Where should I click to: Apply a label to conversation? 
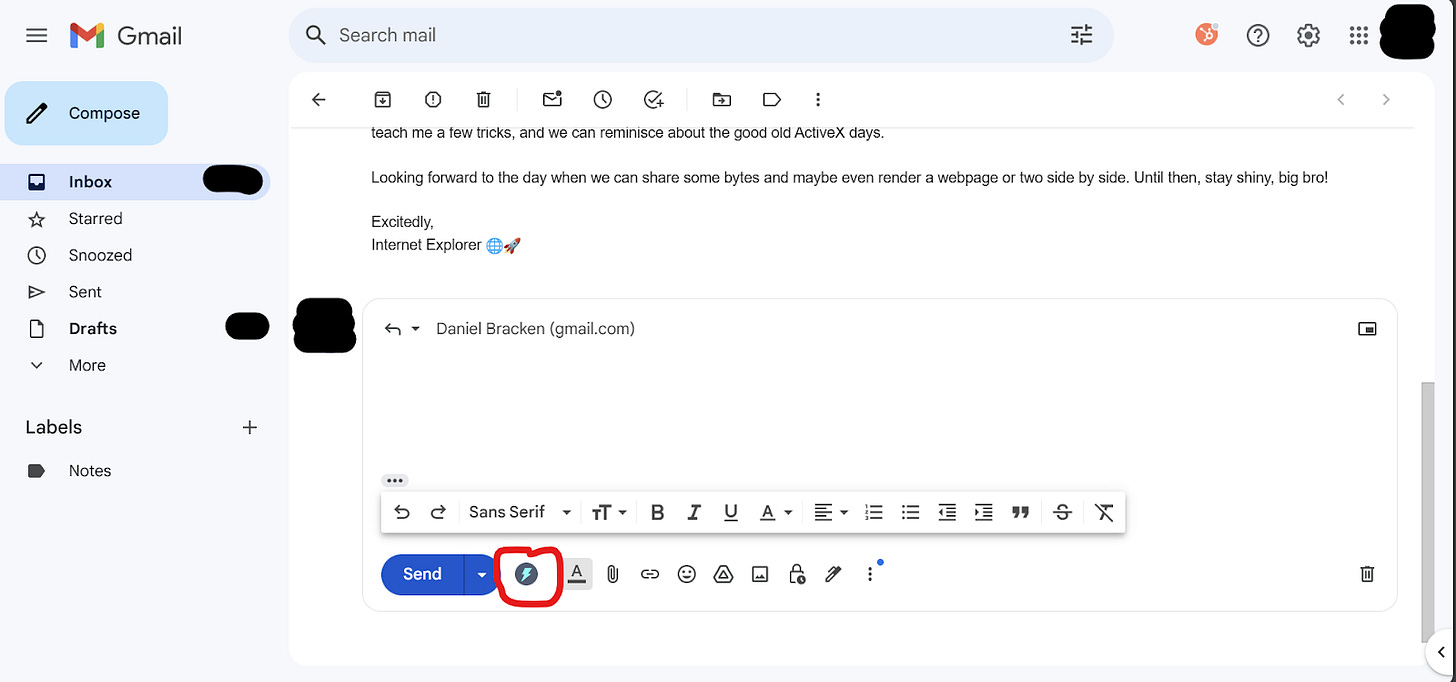(771, 99)
